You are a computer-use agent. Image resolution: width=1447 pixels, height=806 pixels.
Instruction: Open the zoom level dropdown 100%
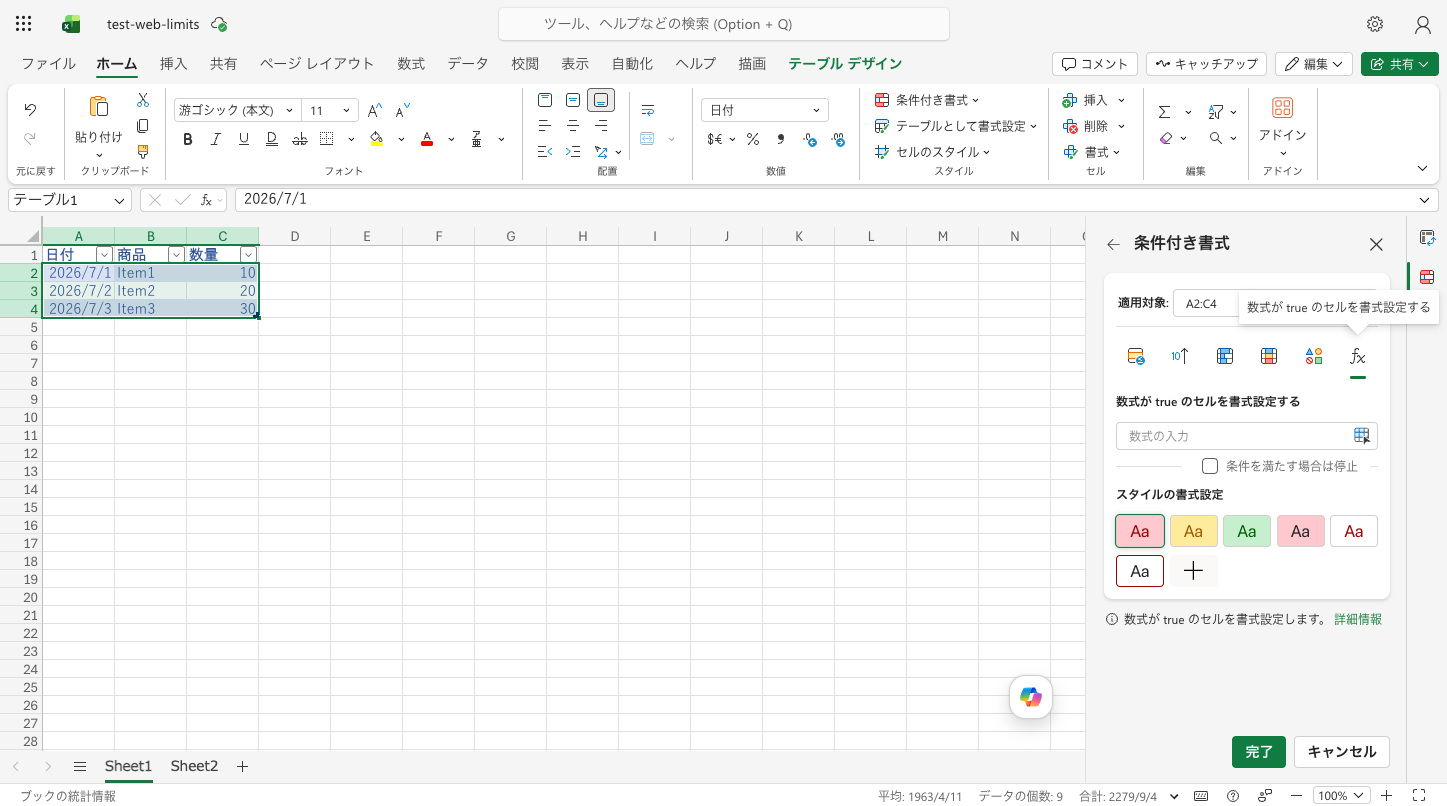1342,796
